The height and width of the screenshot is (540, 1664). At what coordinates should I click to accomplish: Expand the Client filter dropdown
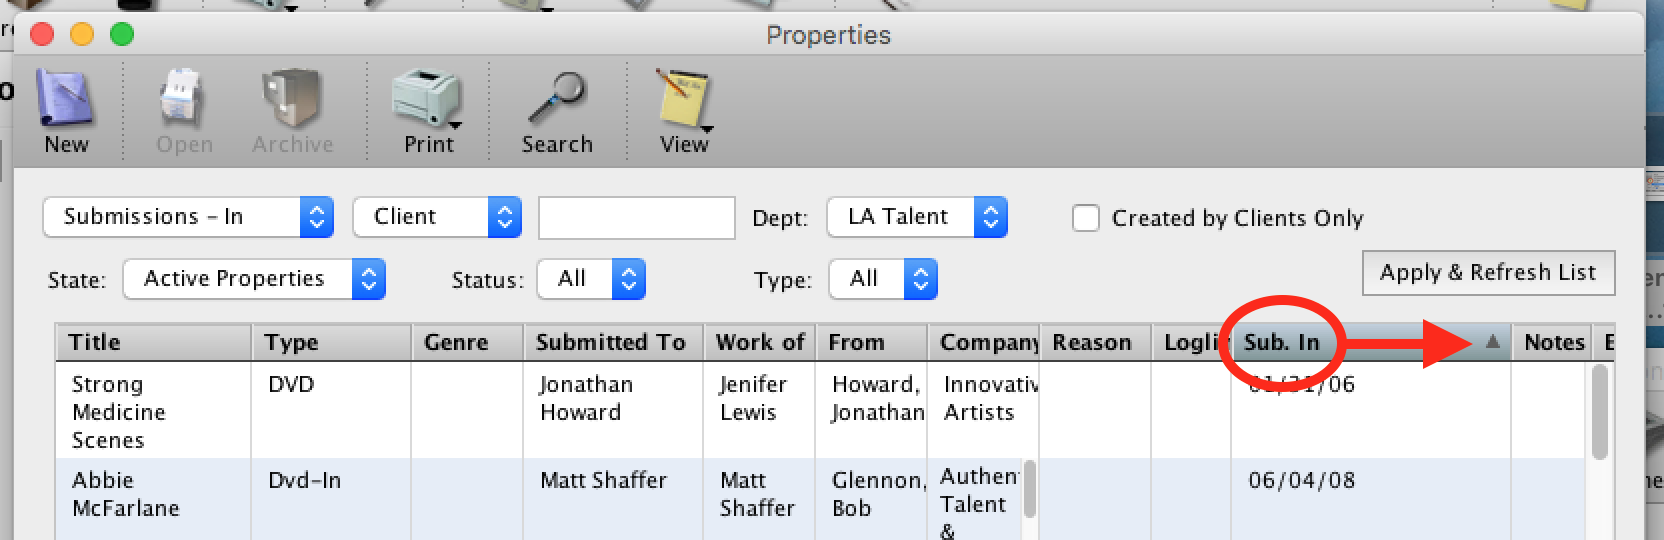tap(437, 217)
